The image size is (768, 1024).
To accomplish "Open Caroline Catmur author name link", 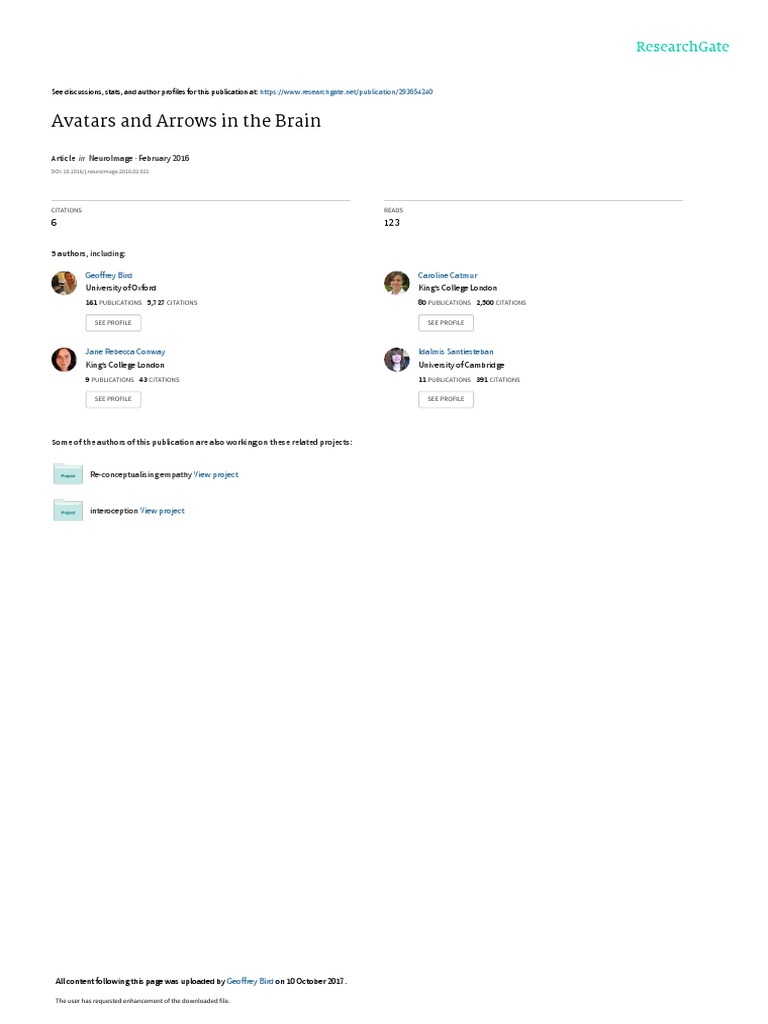I will pos(447,275).
